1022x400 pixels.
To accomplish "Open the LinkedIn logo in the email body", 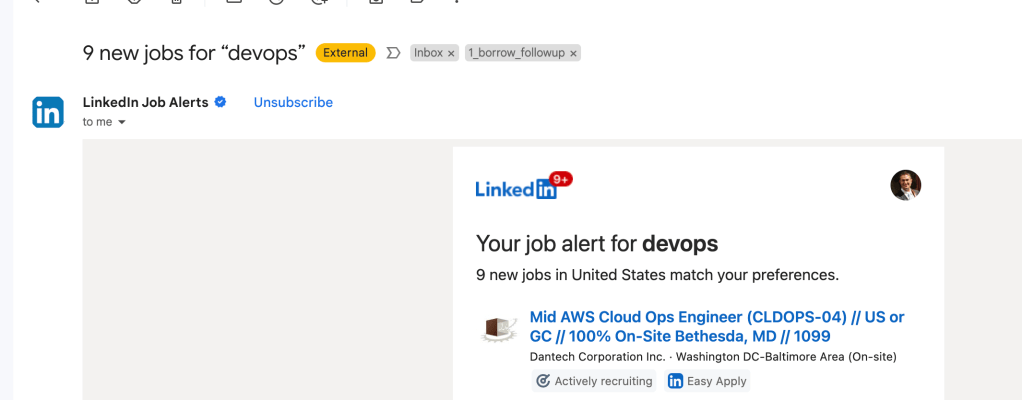I will tap(516, 189).
